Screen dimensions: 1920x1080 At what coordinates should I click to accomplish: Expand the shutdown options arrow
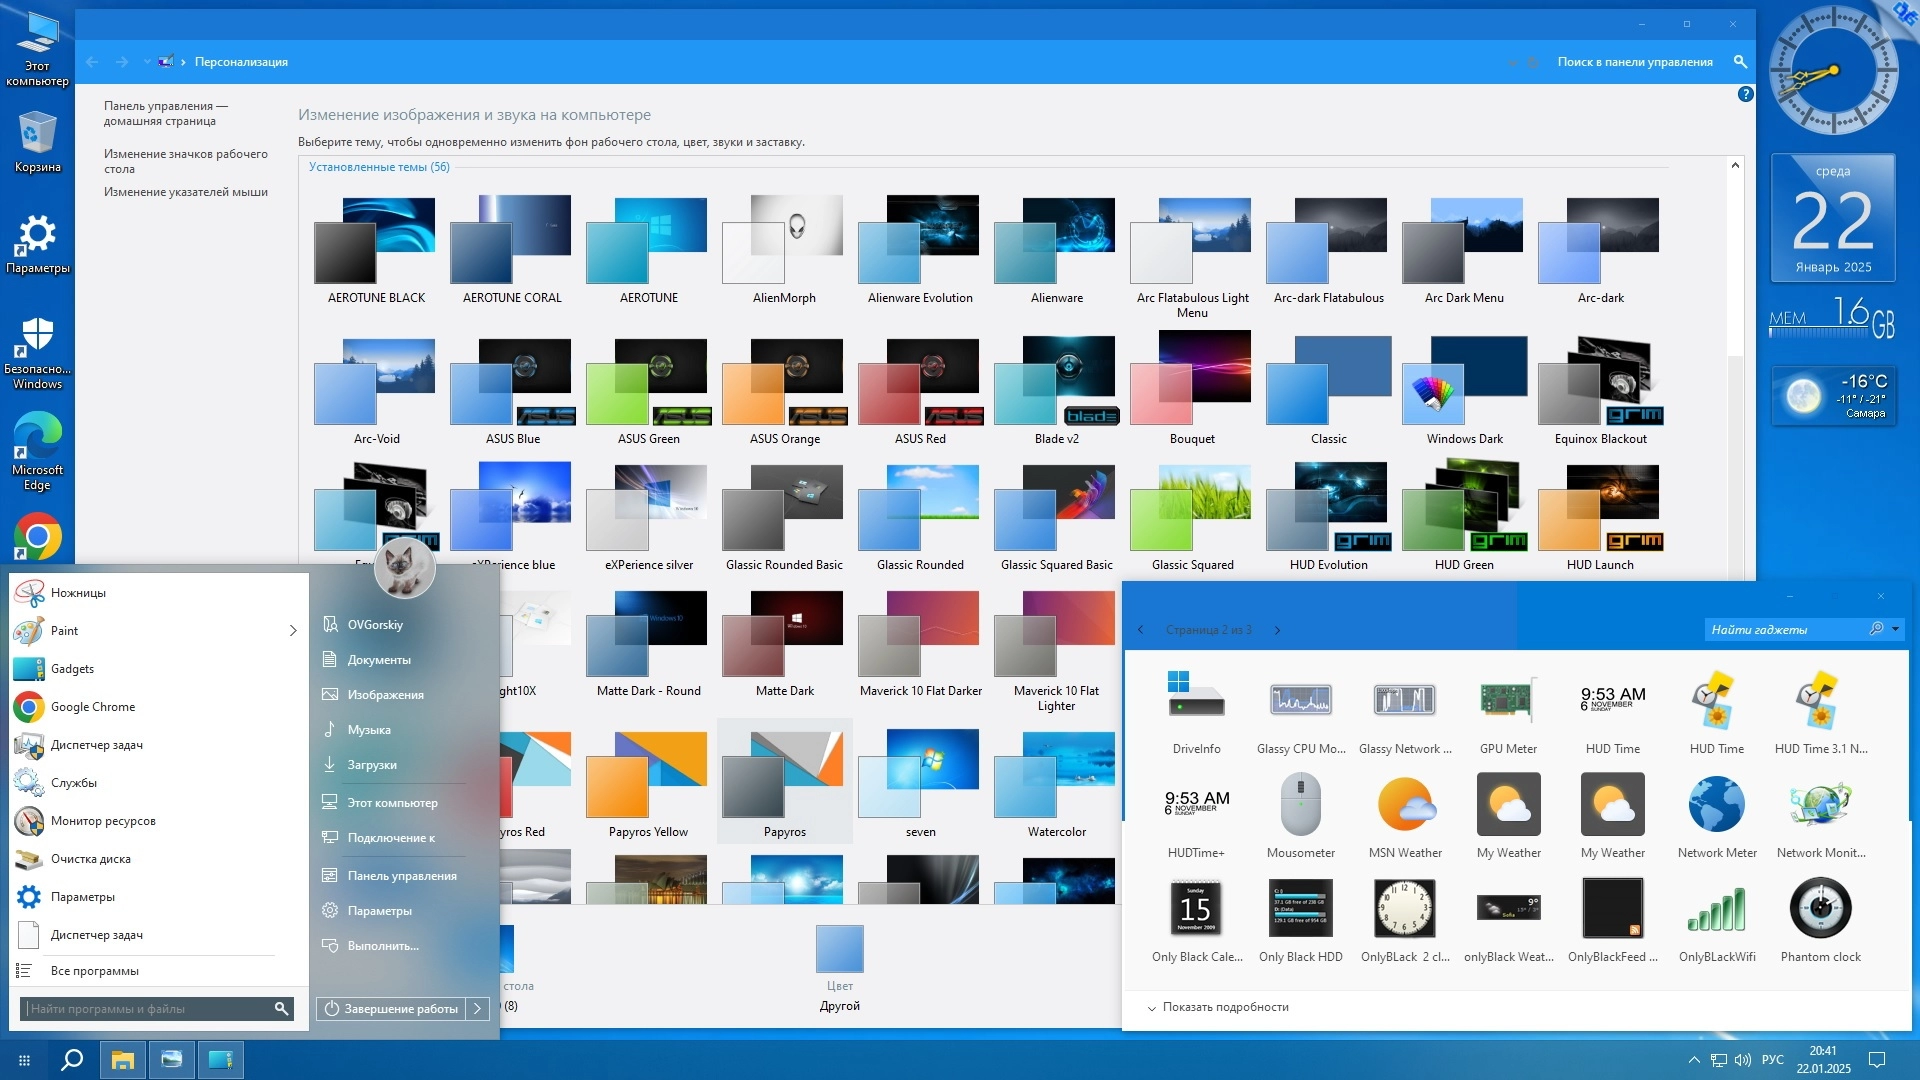pos(478,1009)
